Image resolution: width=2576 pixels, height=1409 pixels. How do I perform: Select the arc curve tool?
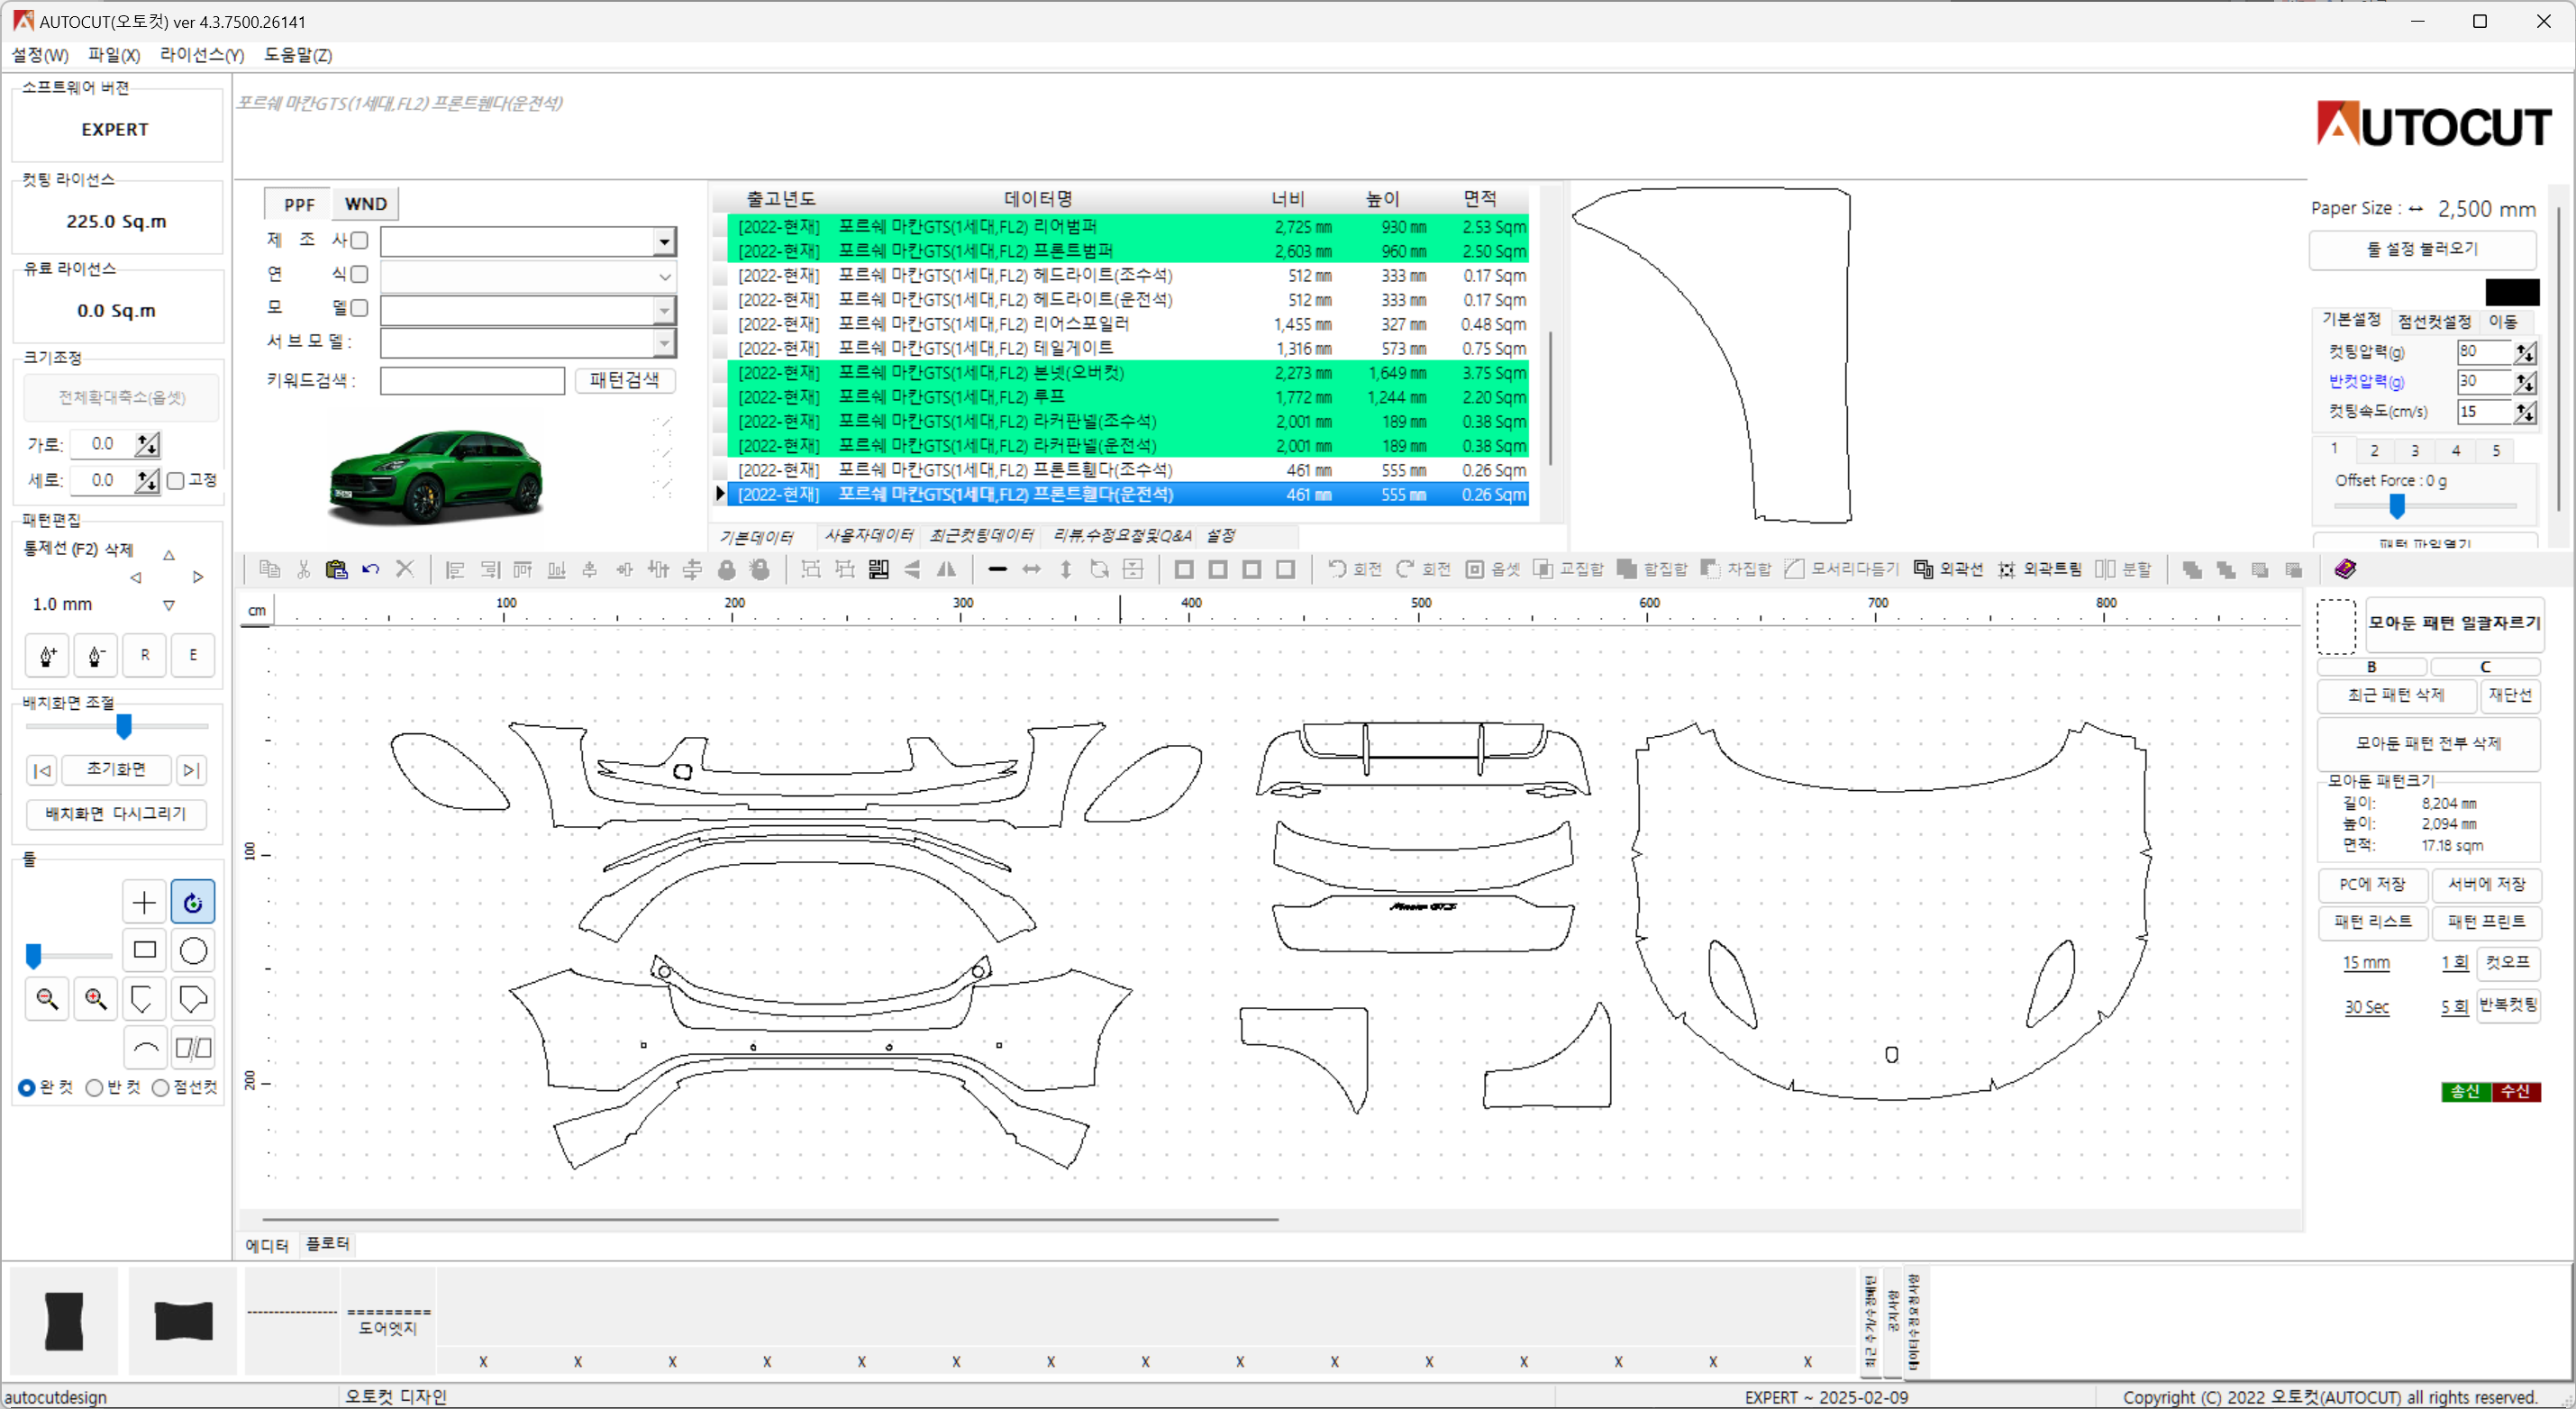[144, 1048]
